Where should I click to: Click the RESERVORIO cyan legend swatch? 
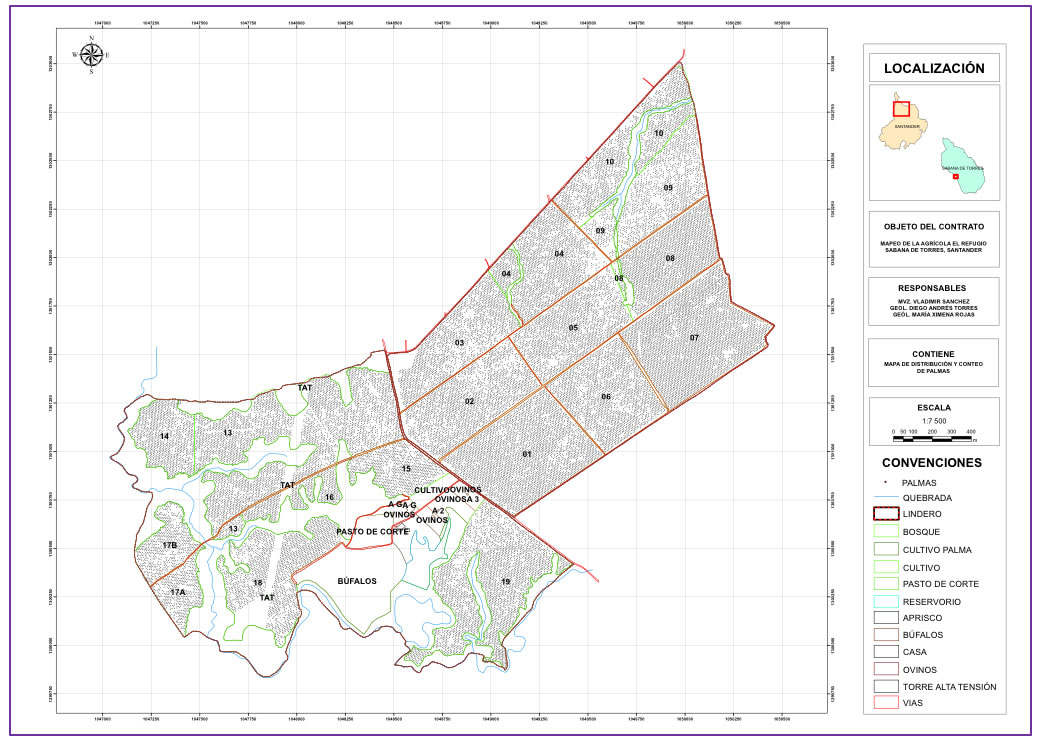point(886,601)
